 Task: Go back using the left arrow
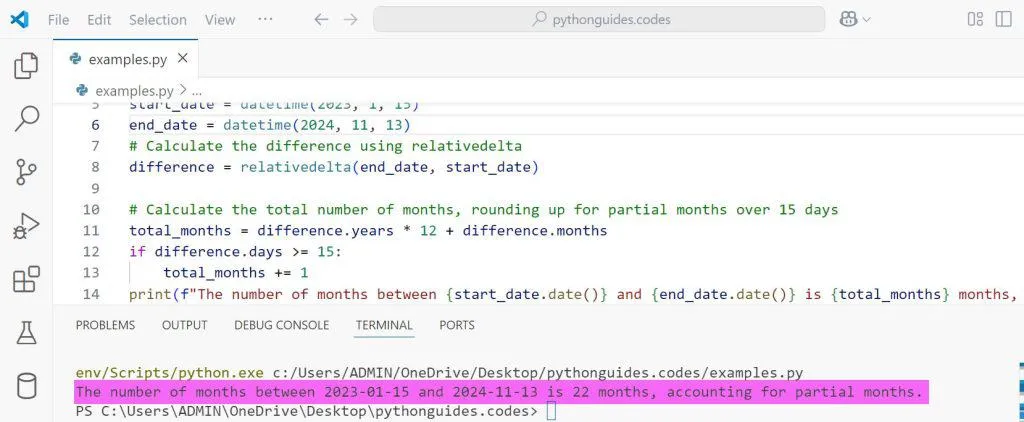point(320,19)
